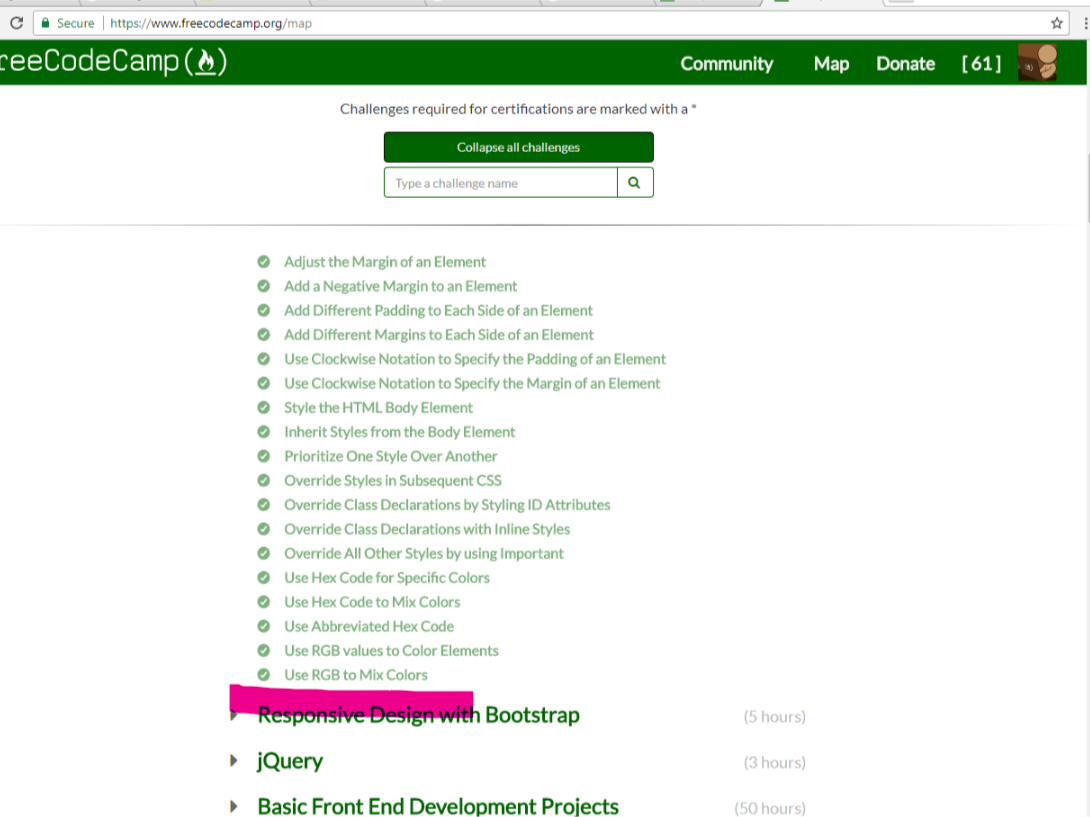Viewport: 1090px width, 817px height.
Task: Click checkmark beside Add a Negative Margin
Action: (x=263, y=286)
